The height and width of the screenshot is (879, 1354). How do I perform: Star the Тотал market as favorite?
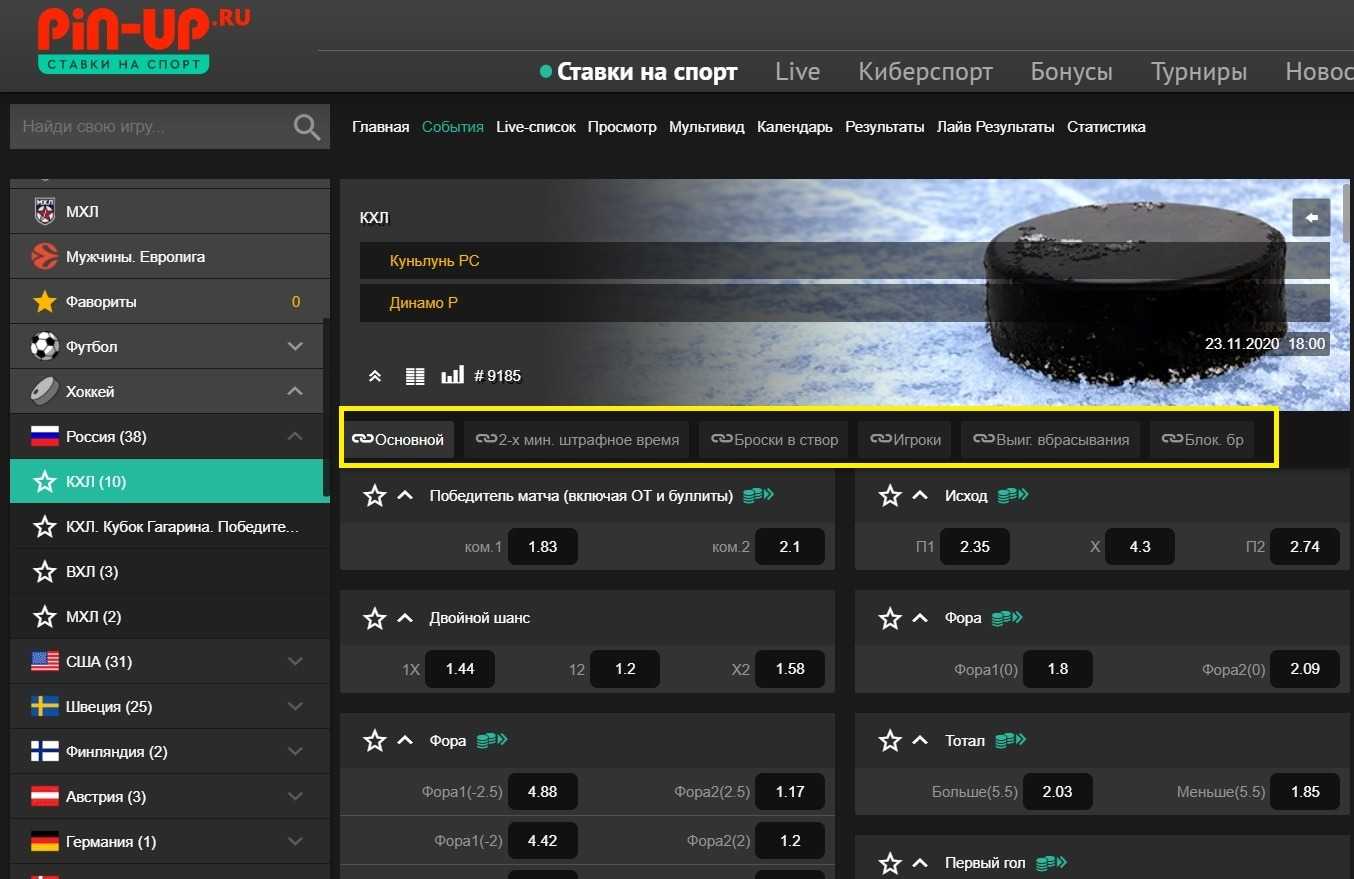(890, 741)
